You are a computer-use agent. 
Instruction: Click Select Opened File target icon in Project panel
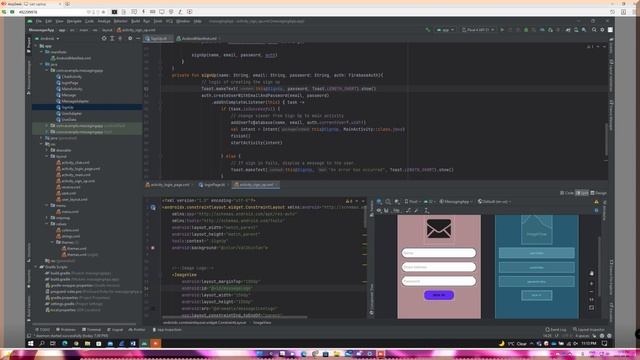[x=104, y=38]
